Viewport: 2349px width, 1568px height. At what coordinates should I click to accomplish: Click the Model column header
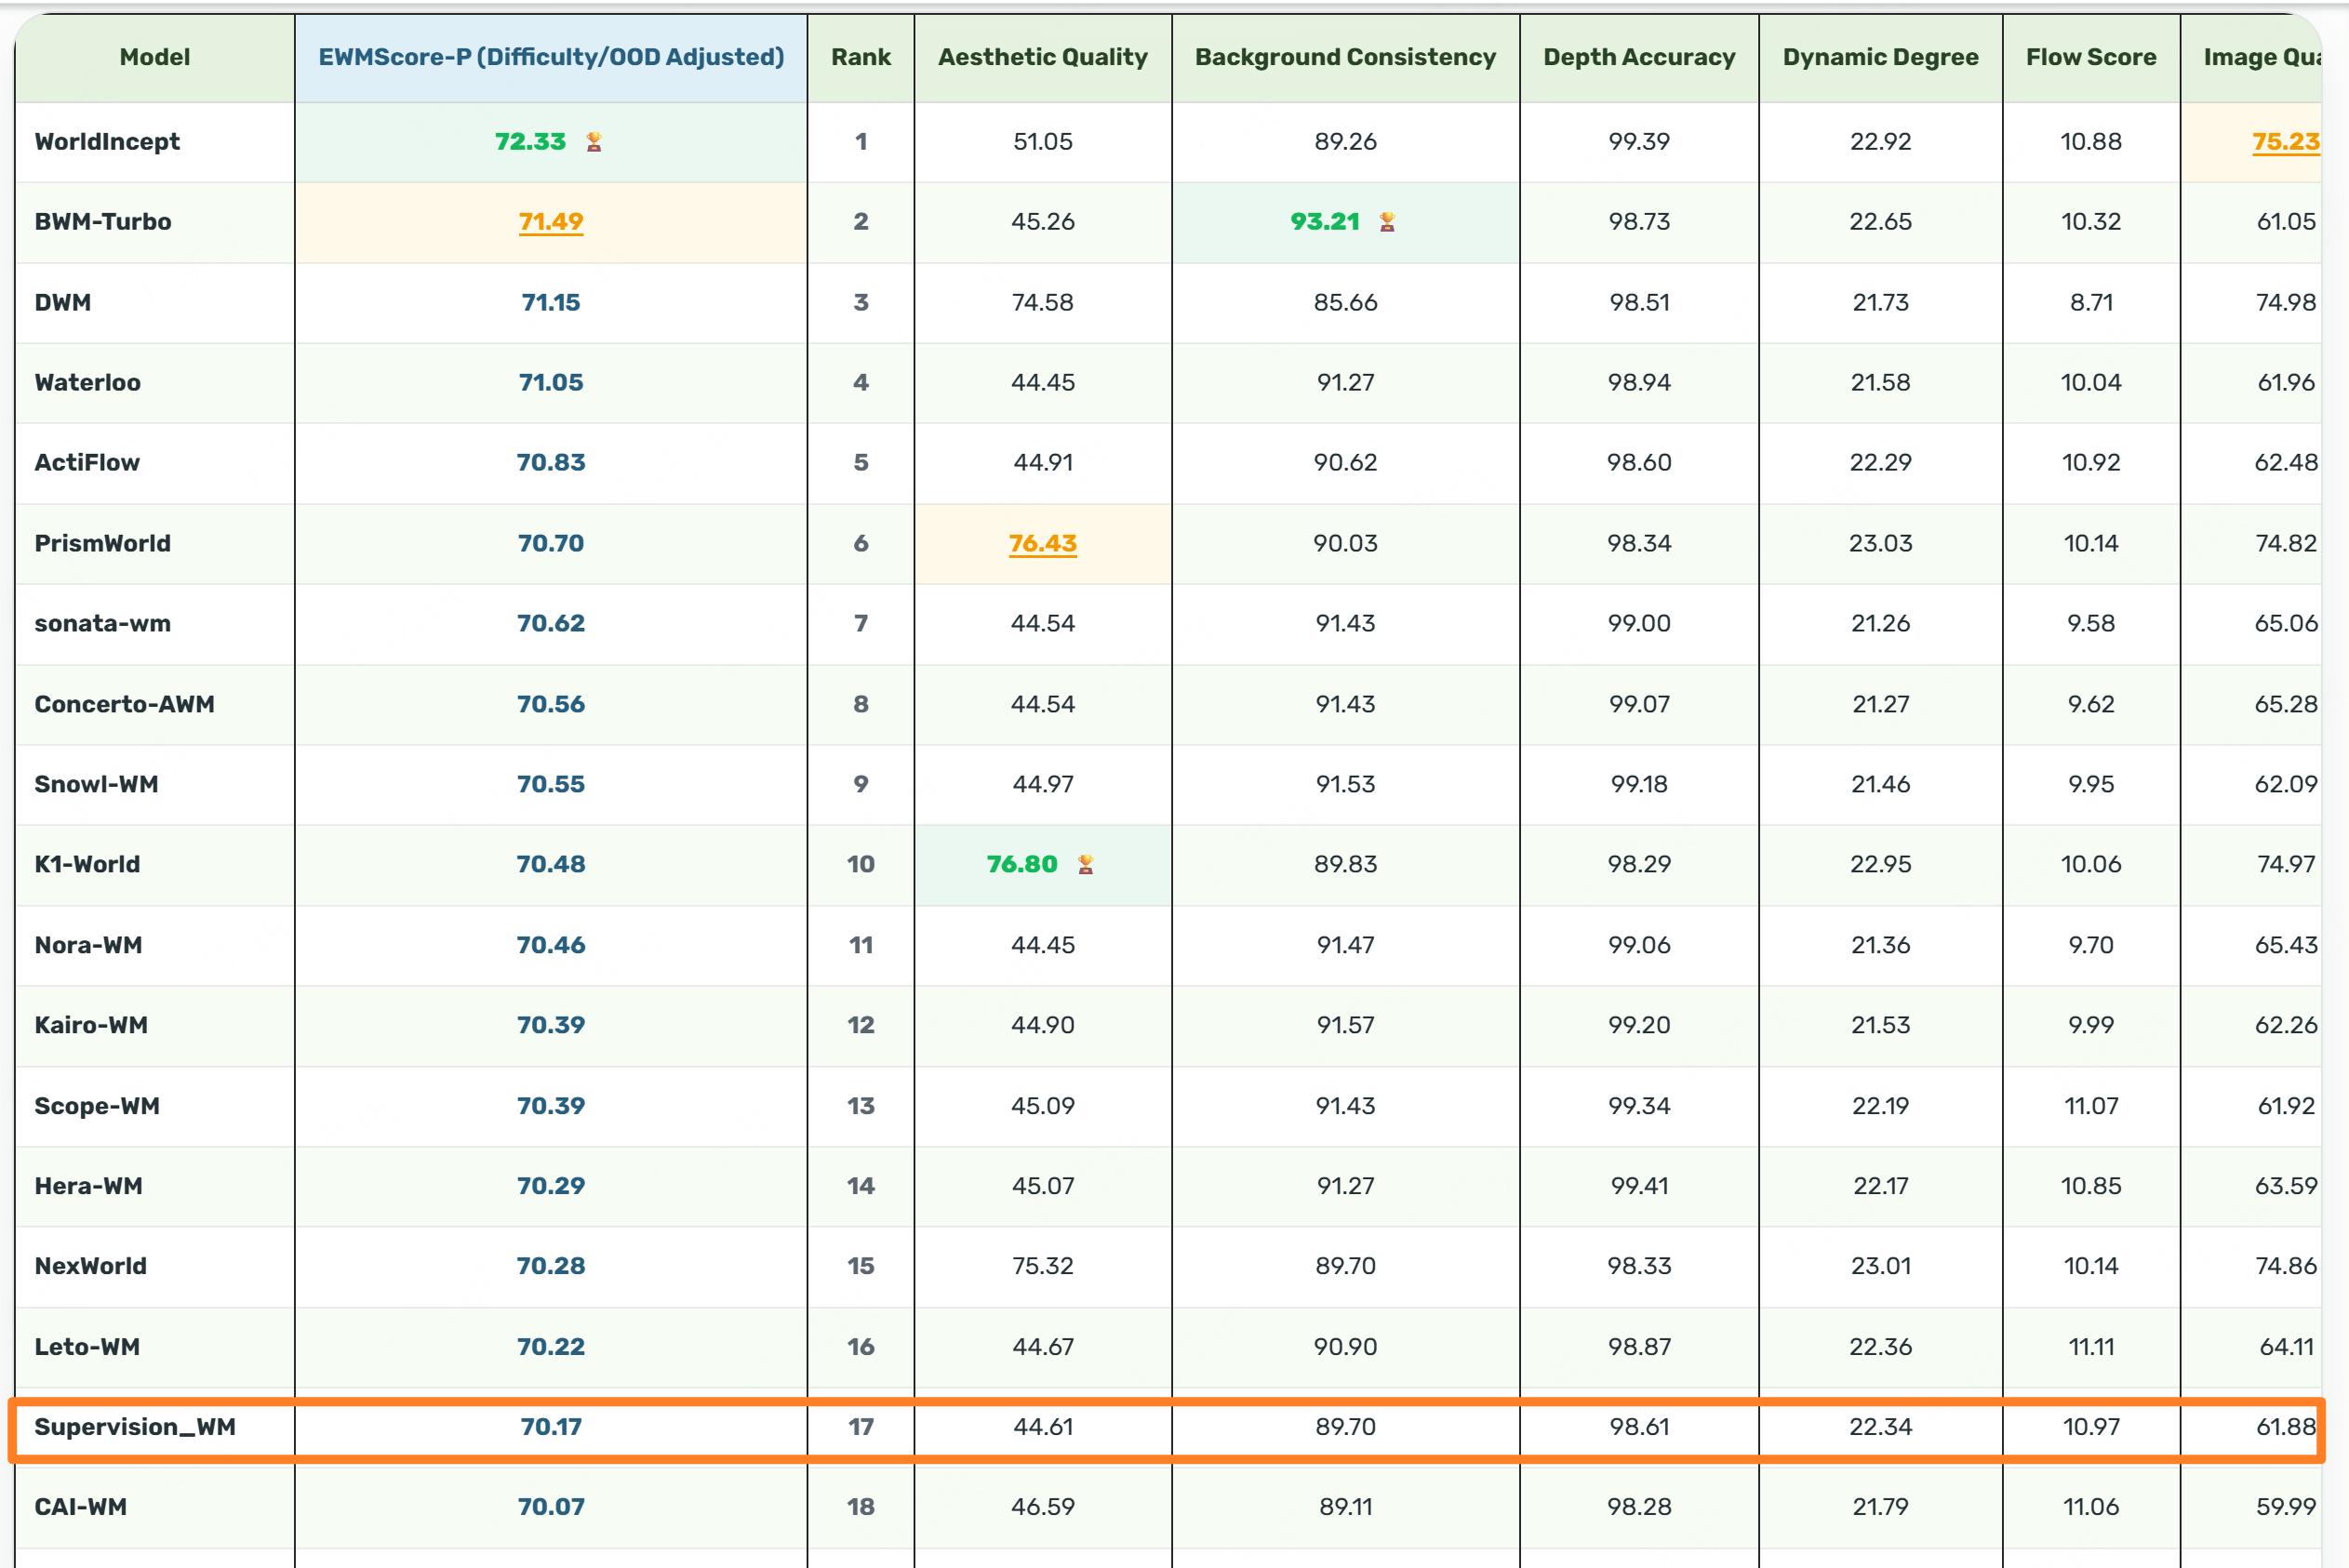(155, 57)
